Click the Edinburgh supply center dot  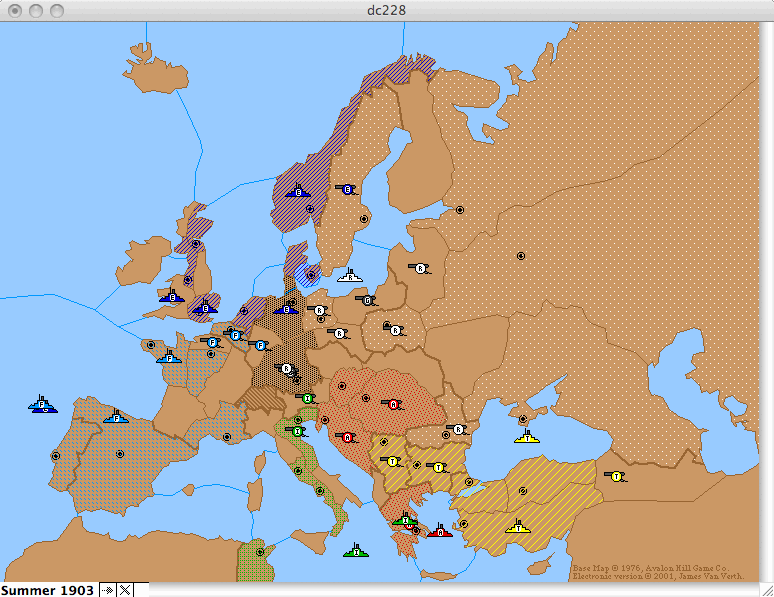196,243
